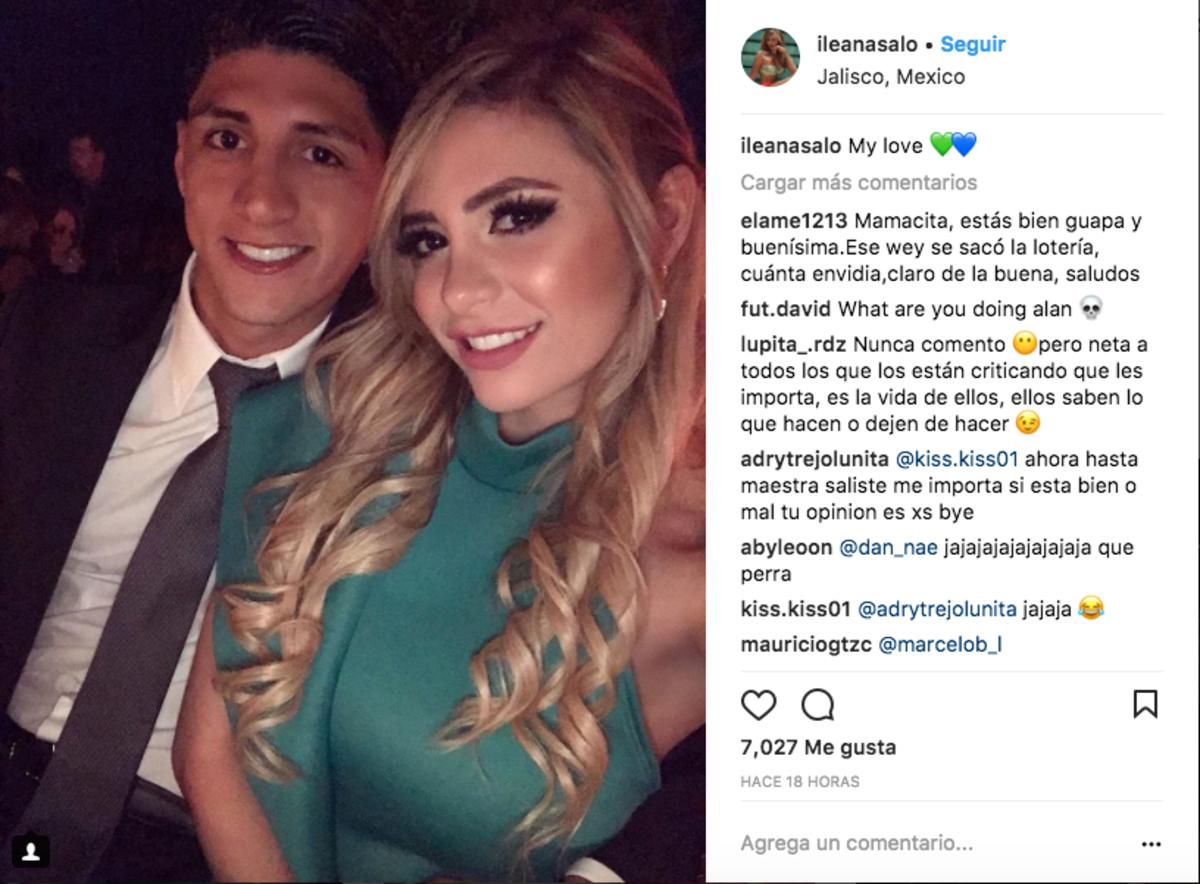The image size is (1200, 884).
Task: Open the HACE 18 HORAS timestamp link
Action: 800,782
